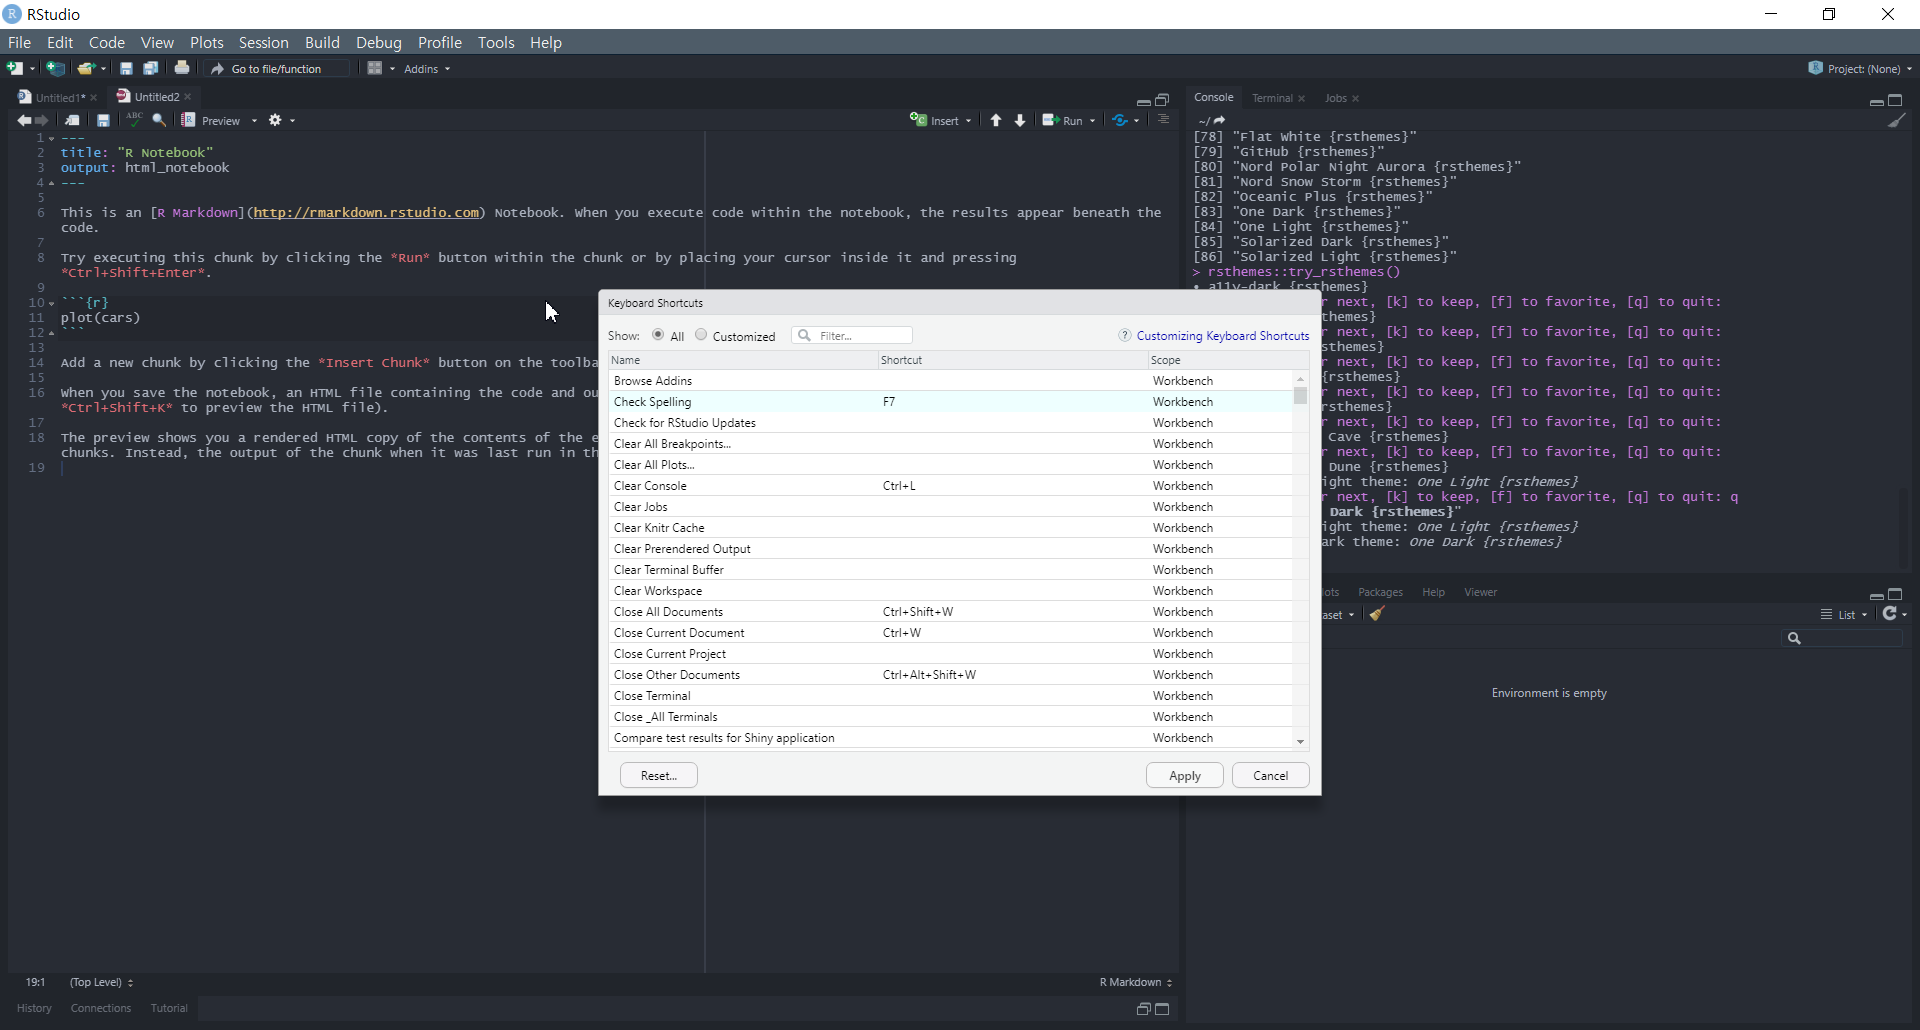Select the All radio button

pyautogui.click(x=658, y=335)
